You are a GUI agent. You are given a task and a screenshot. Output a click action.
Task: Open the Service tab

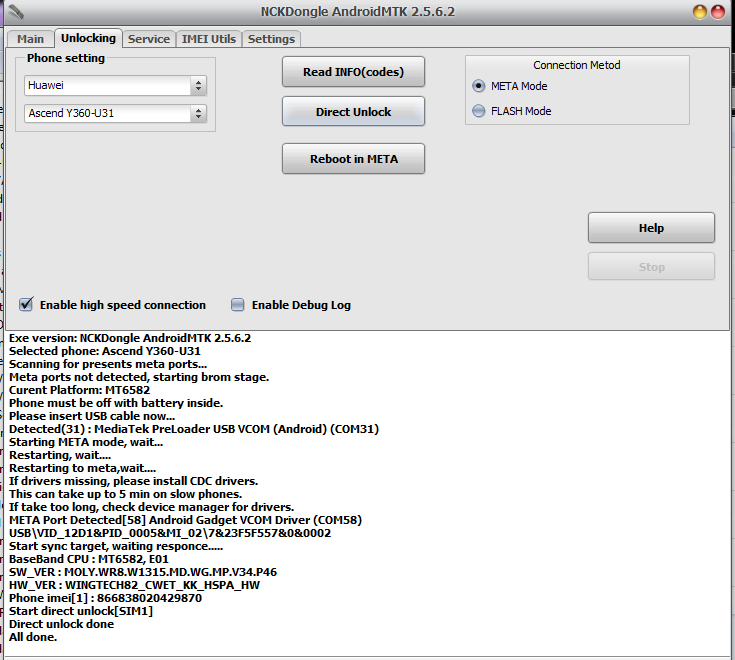coord(149,39)
